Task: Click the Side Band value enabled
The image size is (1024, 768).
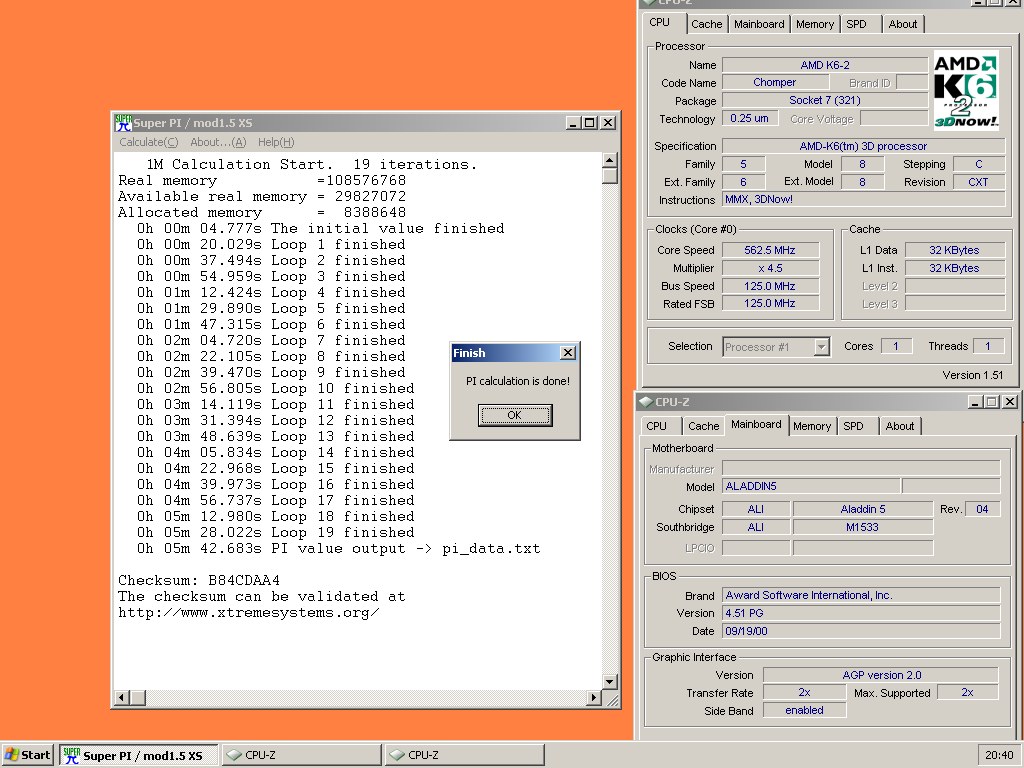Action: [x=805, y=711]
